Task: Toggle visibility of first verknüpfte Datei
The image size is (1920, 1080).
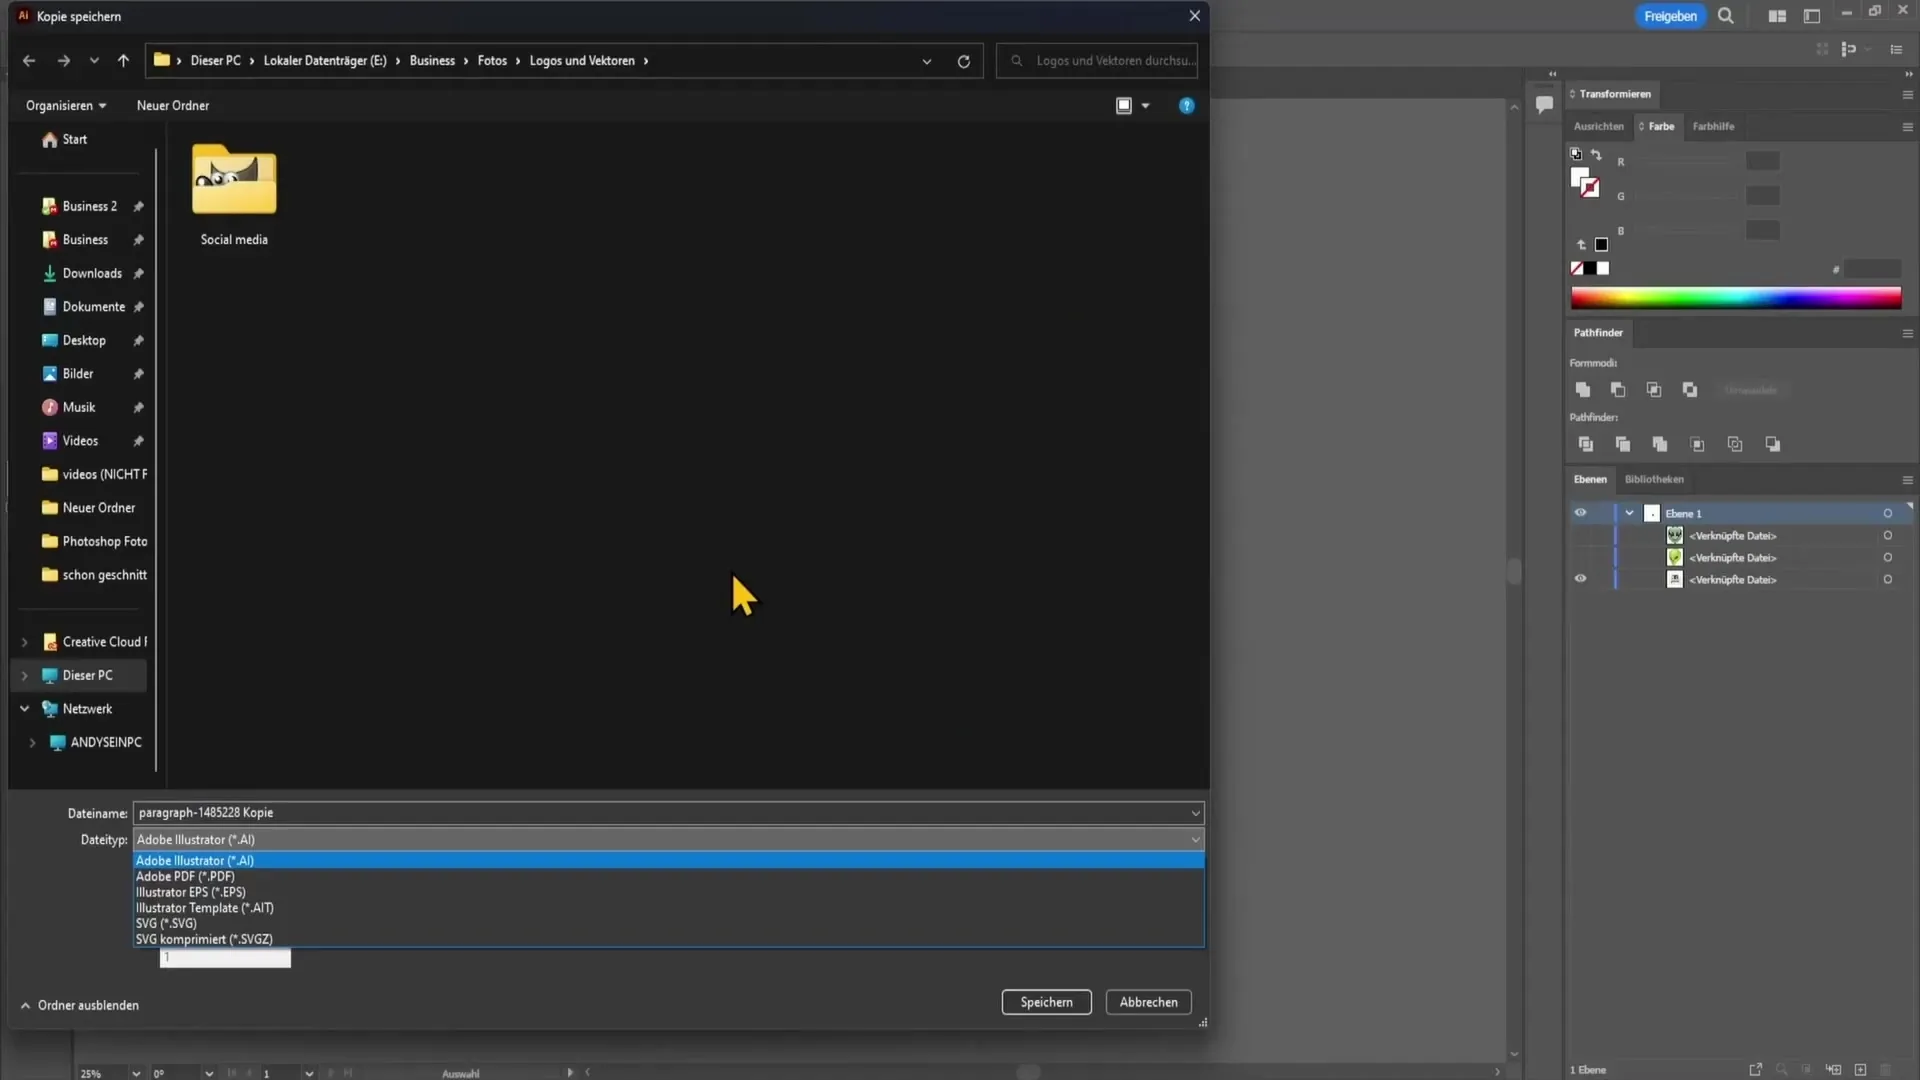Action: coord(1580,535)
